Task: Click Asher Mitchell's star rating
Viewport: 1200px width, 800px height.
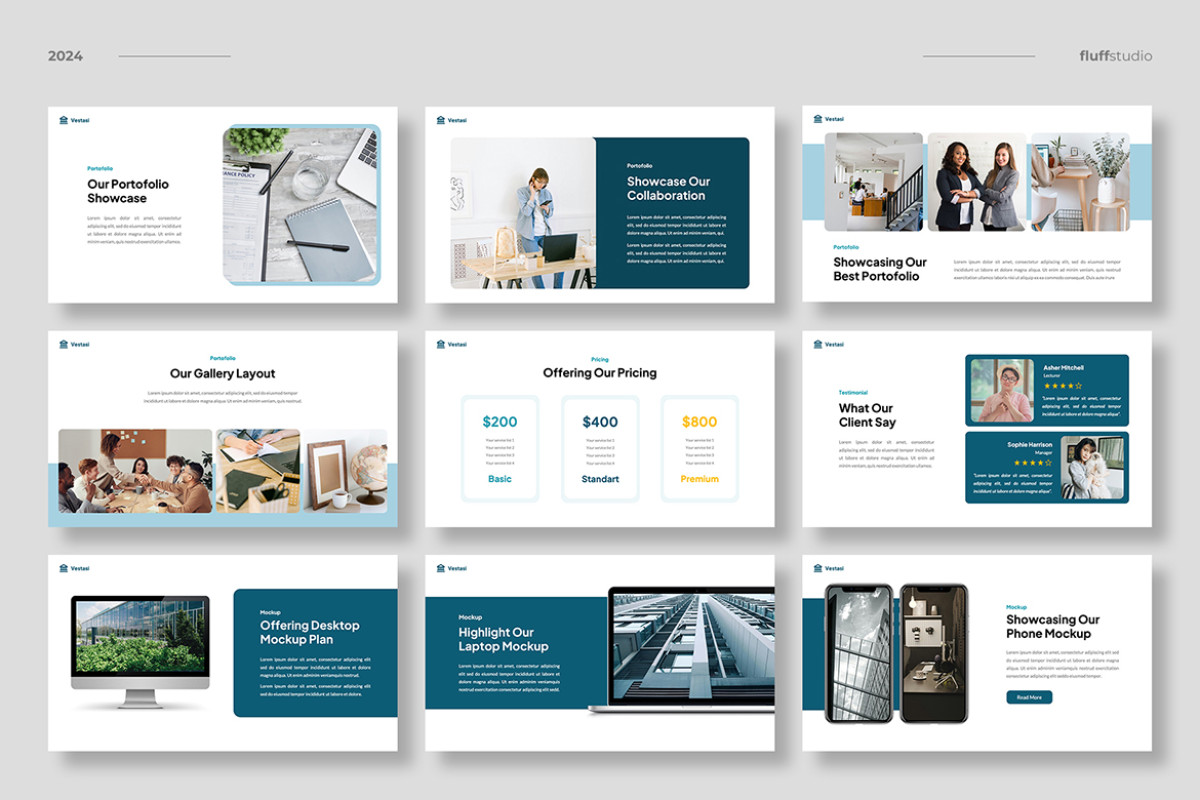Action: (1062, 385)
